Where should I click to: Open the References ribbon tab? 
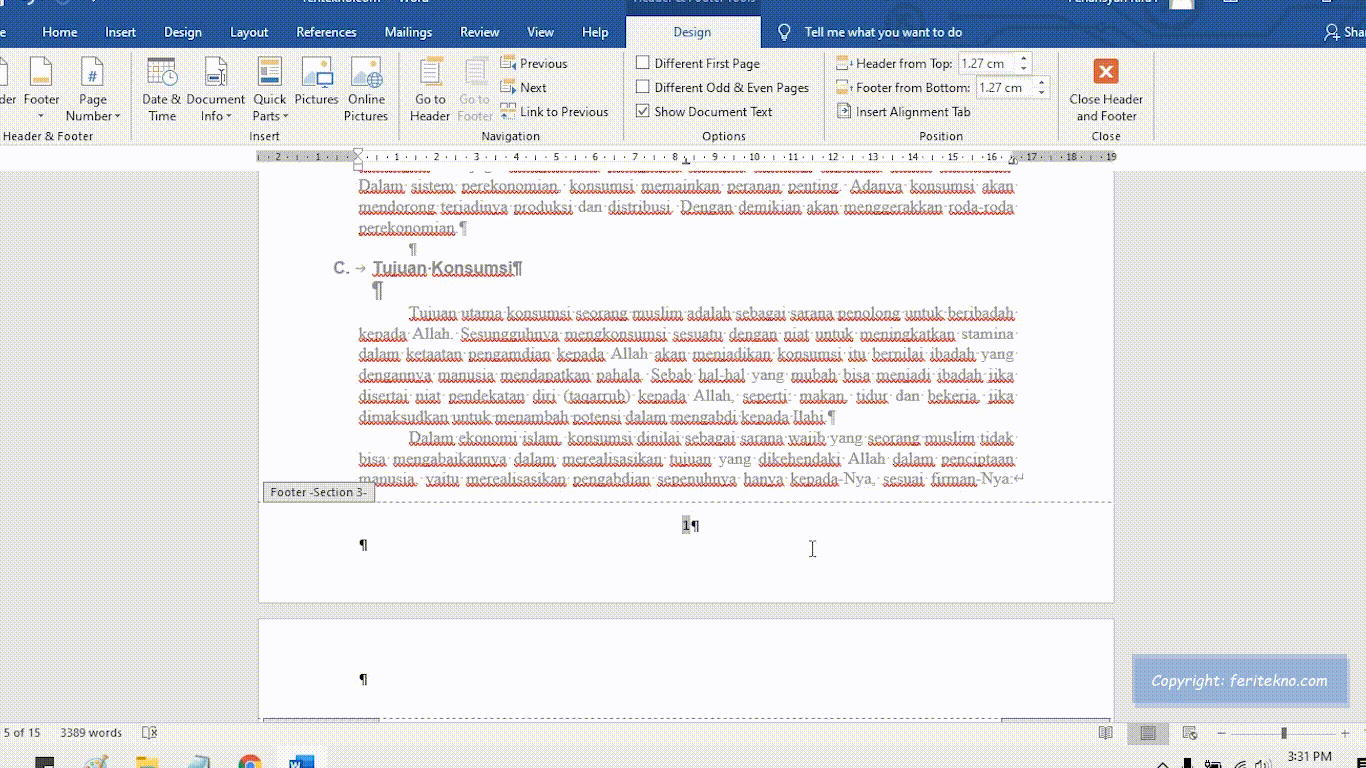tap(326, 32)
